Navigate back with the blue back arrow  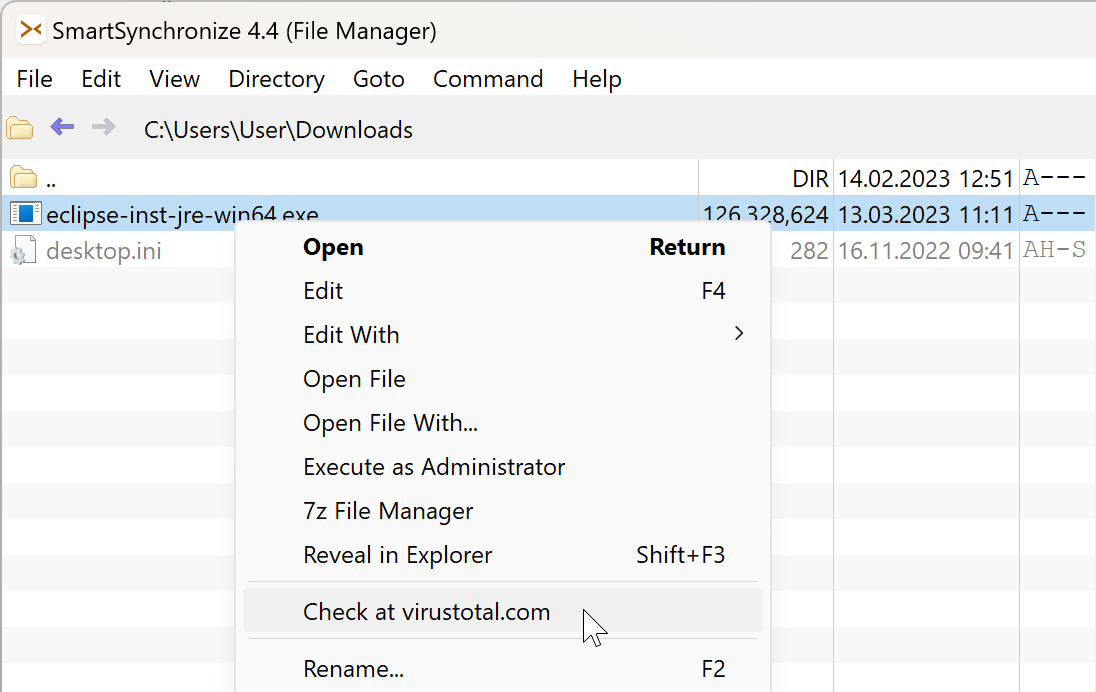coord(61,128)
